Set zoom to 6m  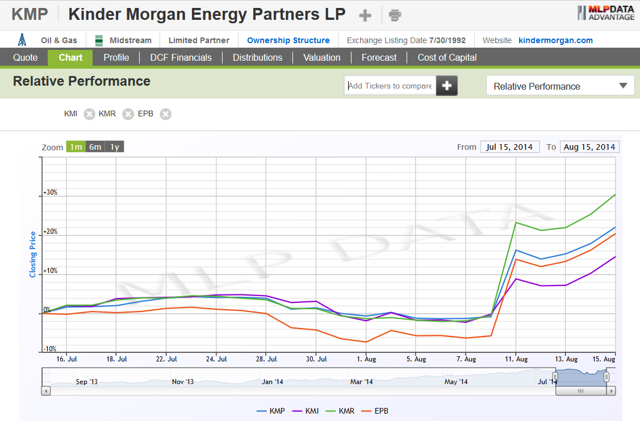tap(95, 147)
